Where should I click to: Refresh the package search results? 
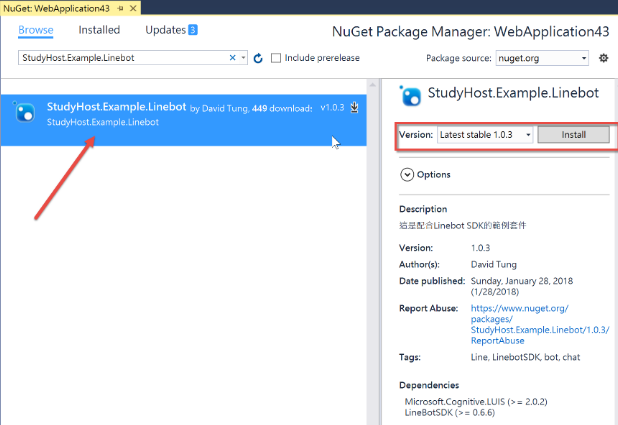tap(258, 58)
